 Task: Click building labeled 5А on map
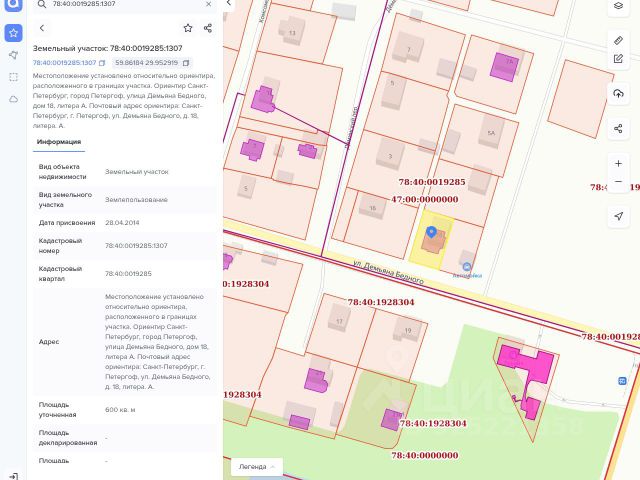click(x=491, y=133)
